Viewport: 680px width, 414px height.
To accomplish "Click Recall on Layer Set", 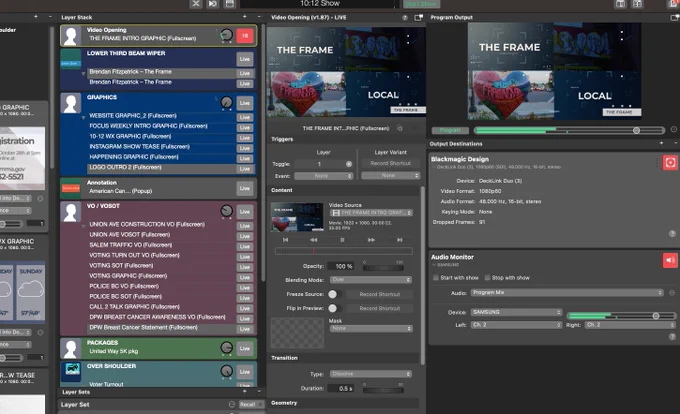I will pos(247,404).
